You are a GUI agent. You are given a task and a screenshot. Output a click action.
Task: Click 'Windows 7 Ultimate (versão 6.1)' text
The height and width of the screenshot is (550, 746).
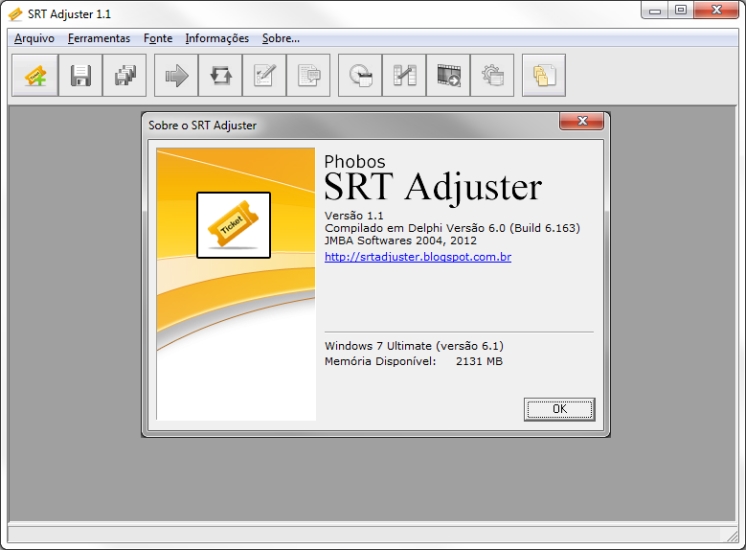414,346
